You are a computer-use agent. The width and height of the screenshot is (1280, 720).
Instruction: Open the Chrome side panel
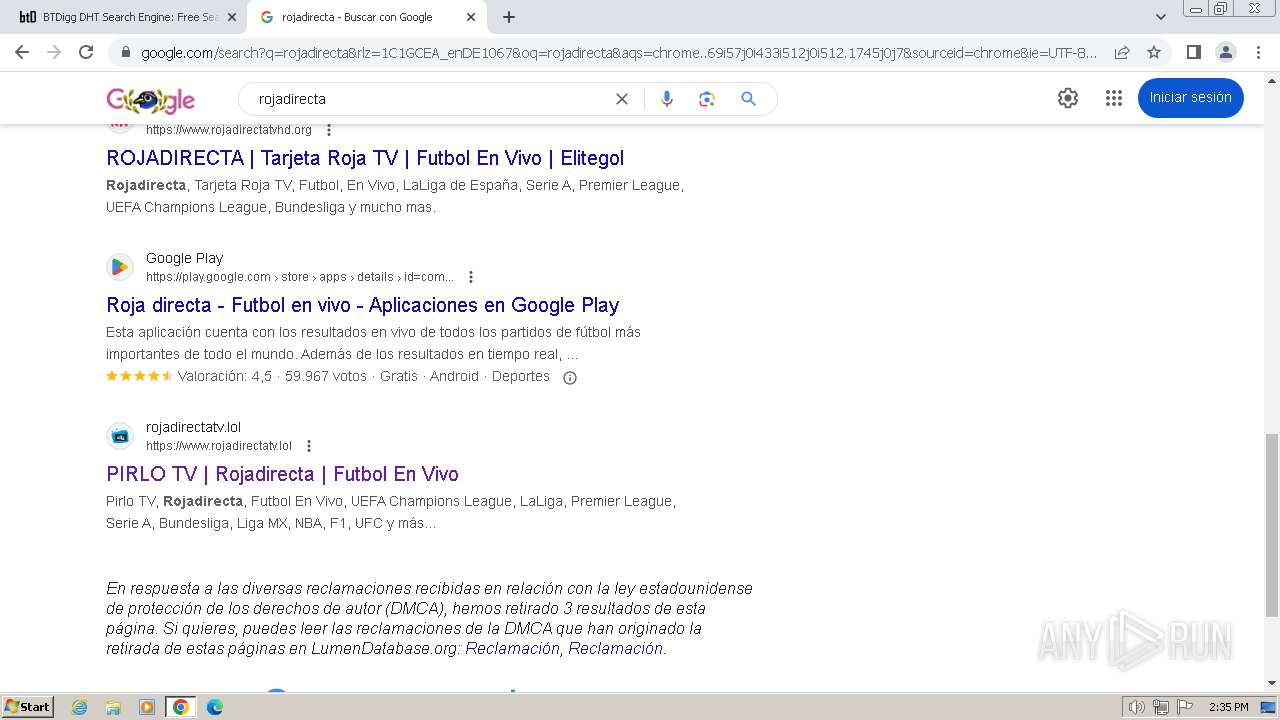coord(1193,52)
